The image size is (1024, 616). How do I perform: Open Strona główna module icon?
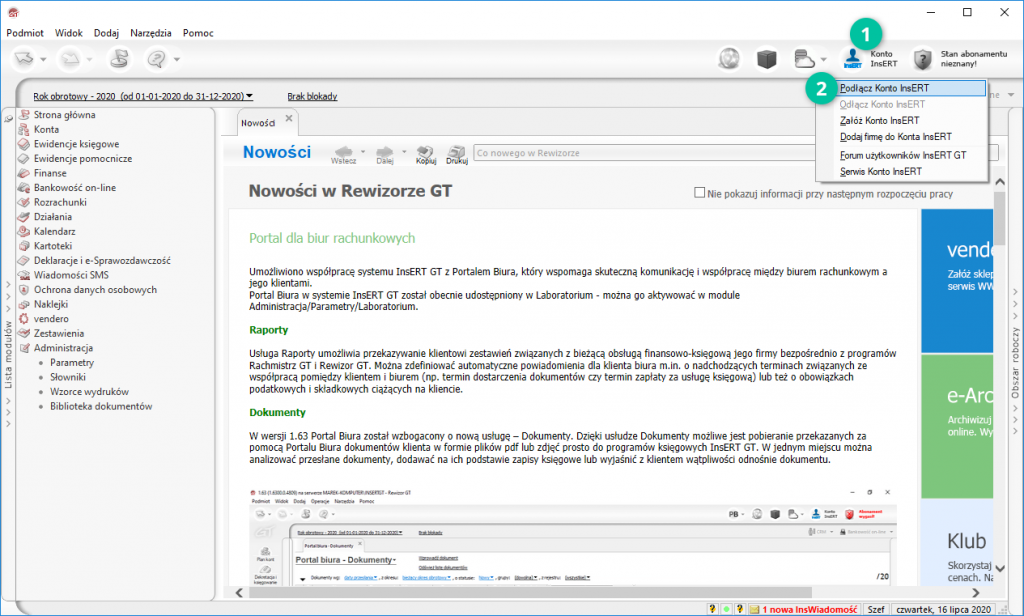pyautogui.click(x=24, y=114)
